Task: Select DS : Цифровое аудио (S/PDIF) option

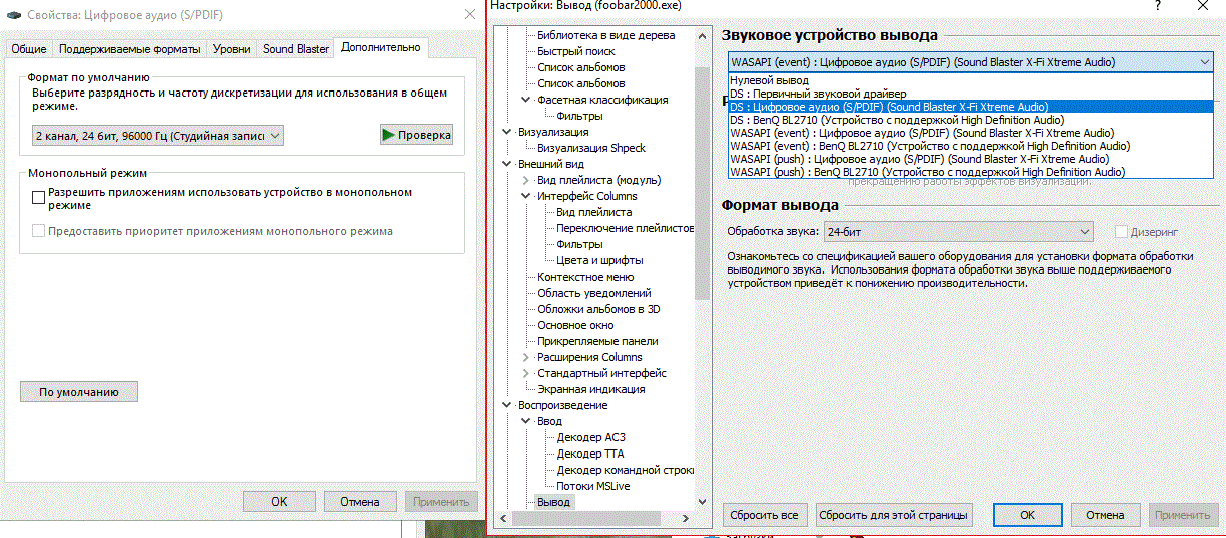Action: (x=970, y=106)
